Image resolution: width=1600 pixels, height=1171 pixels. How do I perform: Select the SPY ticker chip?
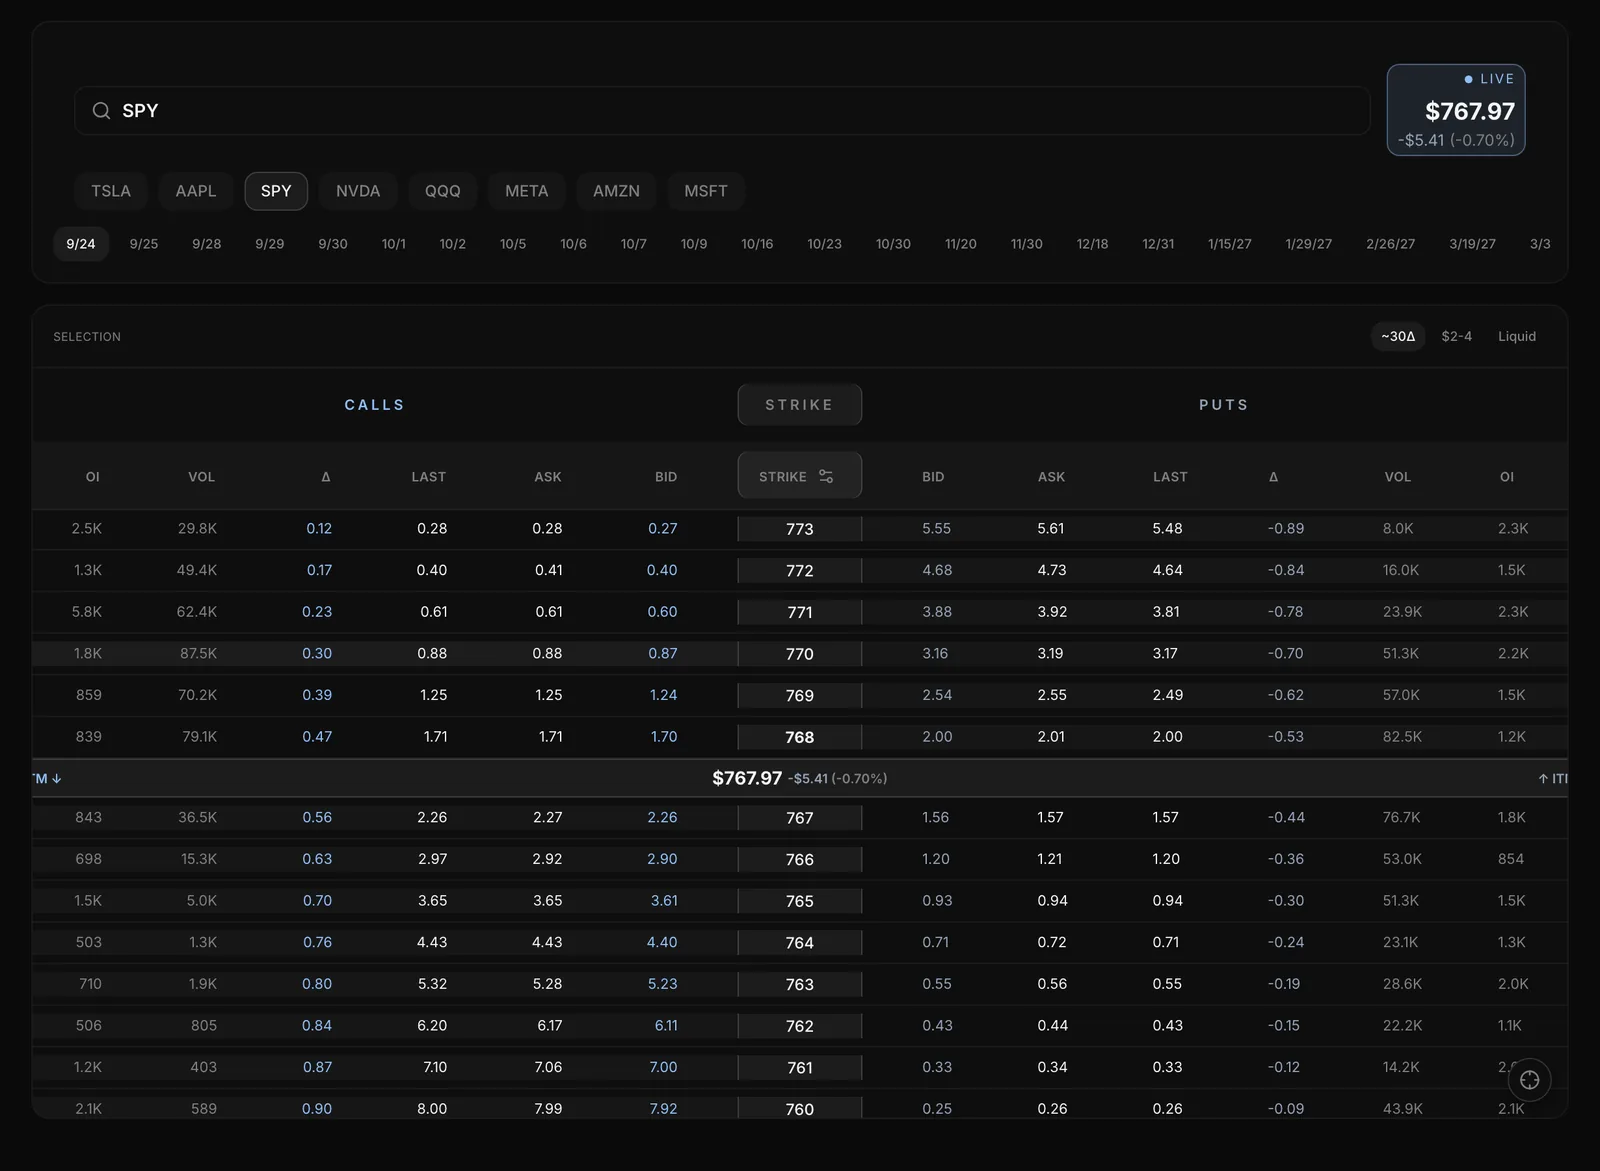pos(276,191)
